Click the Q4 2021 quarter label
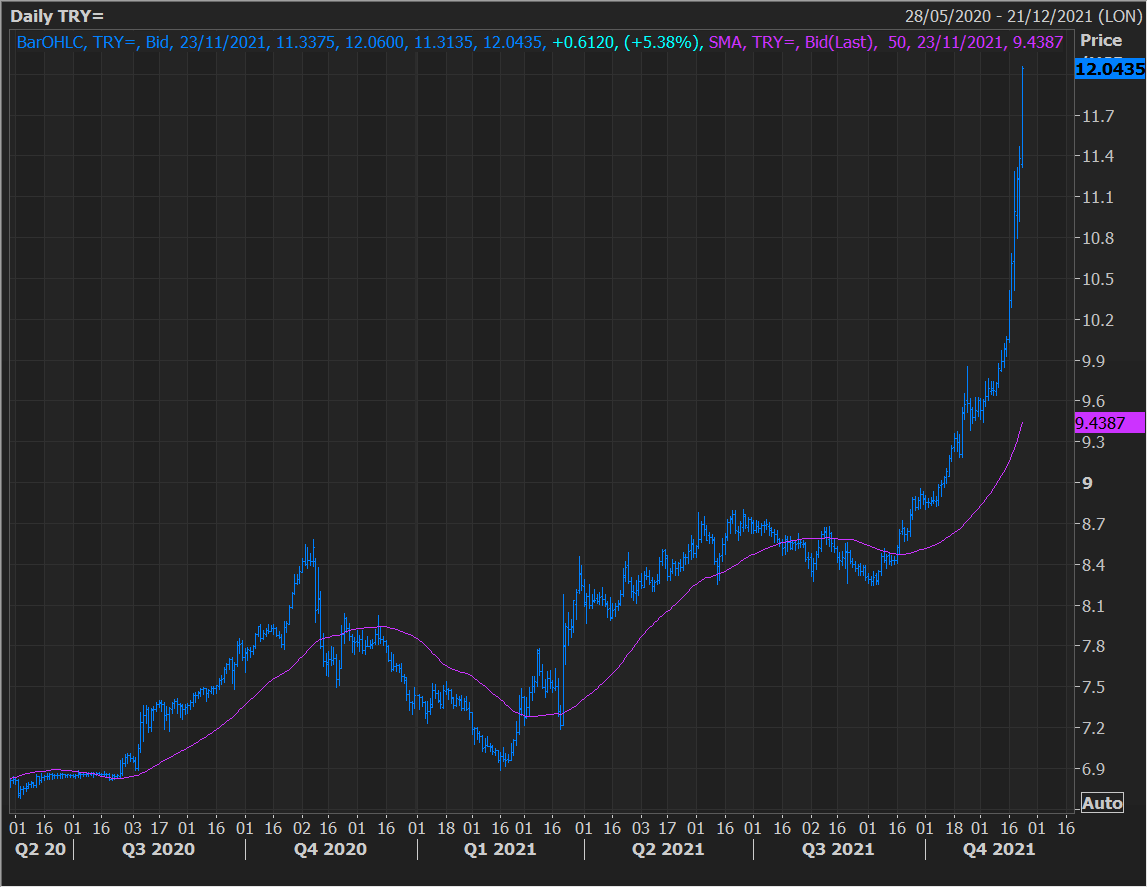Viewport: 1148px width, 888px height. pos(996,849)
